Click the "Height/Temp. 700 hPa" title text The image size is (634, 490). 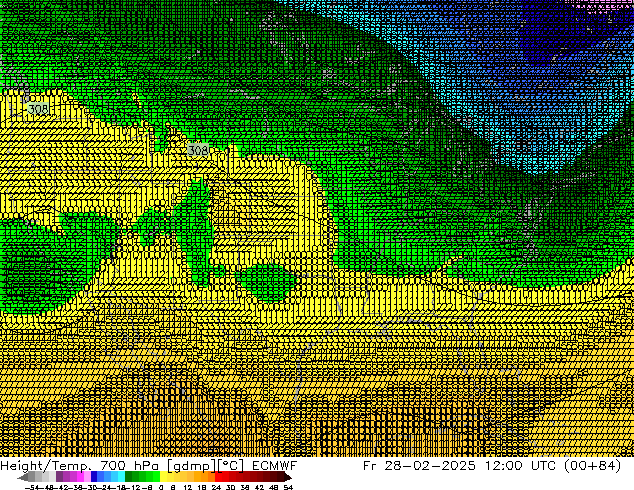click(79, 466)
